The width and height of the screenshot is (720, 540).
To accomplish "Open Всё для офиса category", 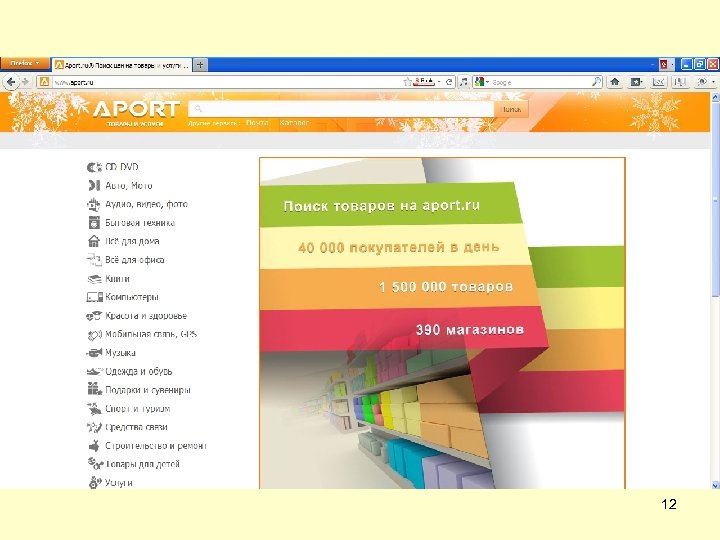I will click(135, 260).
